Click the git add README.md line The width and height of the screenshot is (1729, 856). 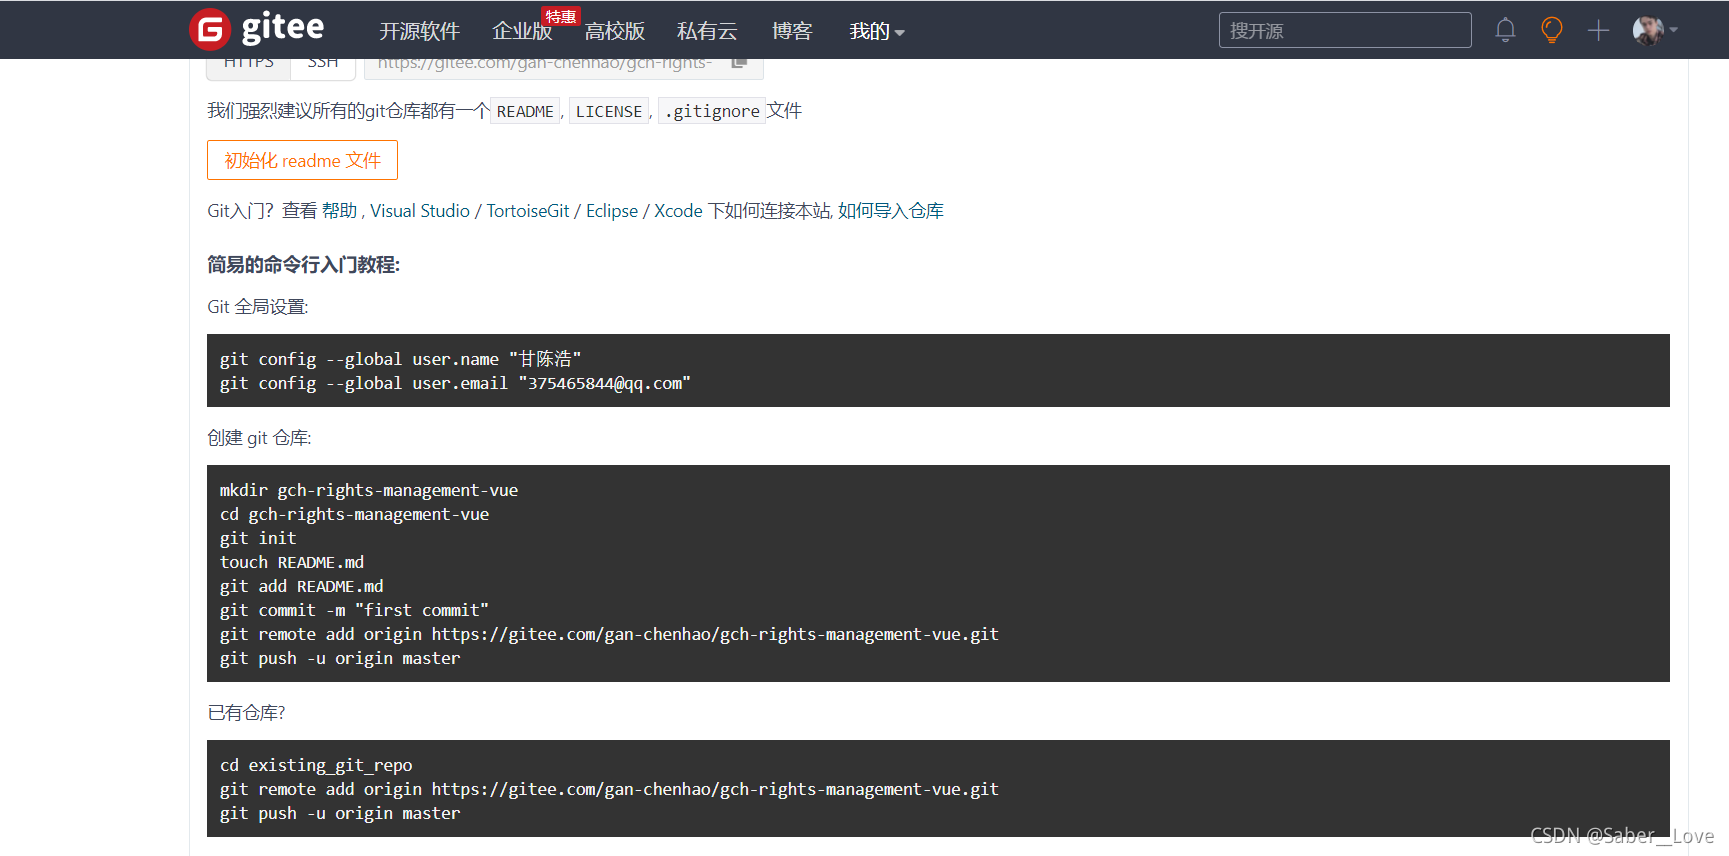pos(302,586)
